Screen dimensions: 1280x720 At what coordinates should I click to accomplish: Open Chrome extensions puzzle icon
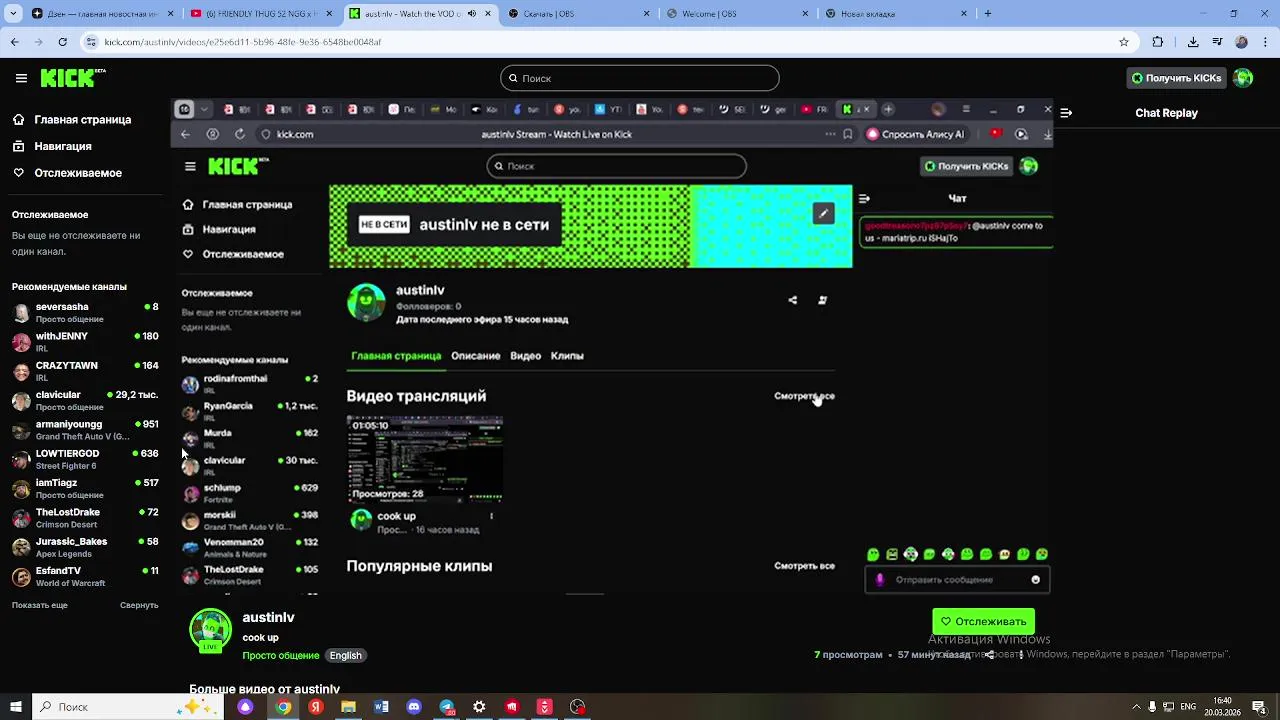1158,42
